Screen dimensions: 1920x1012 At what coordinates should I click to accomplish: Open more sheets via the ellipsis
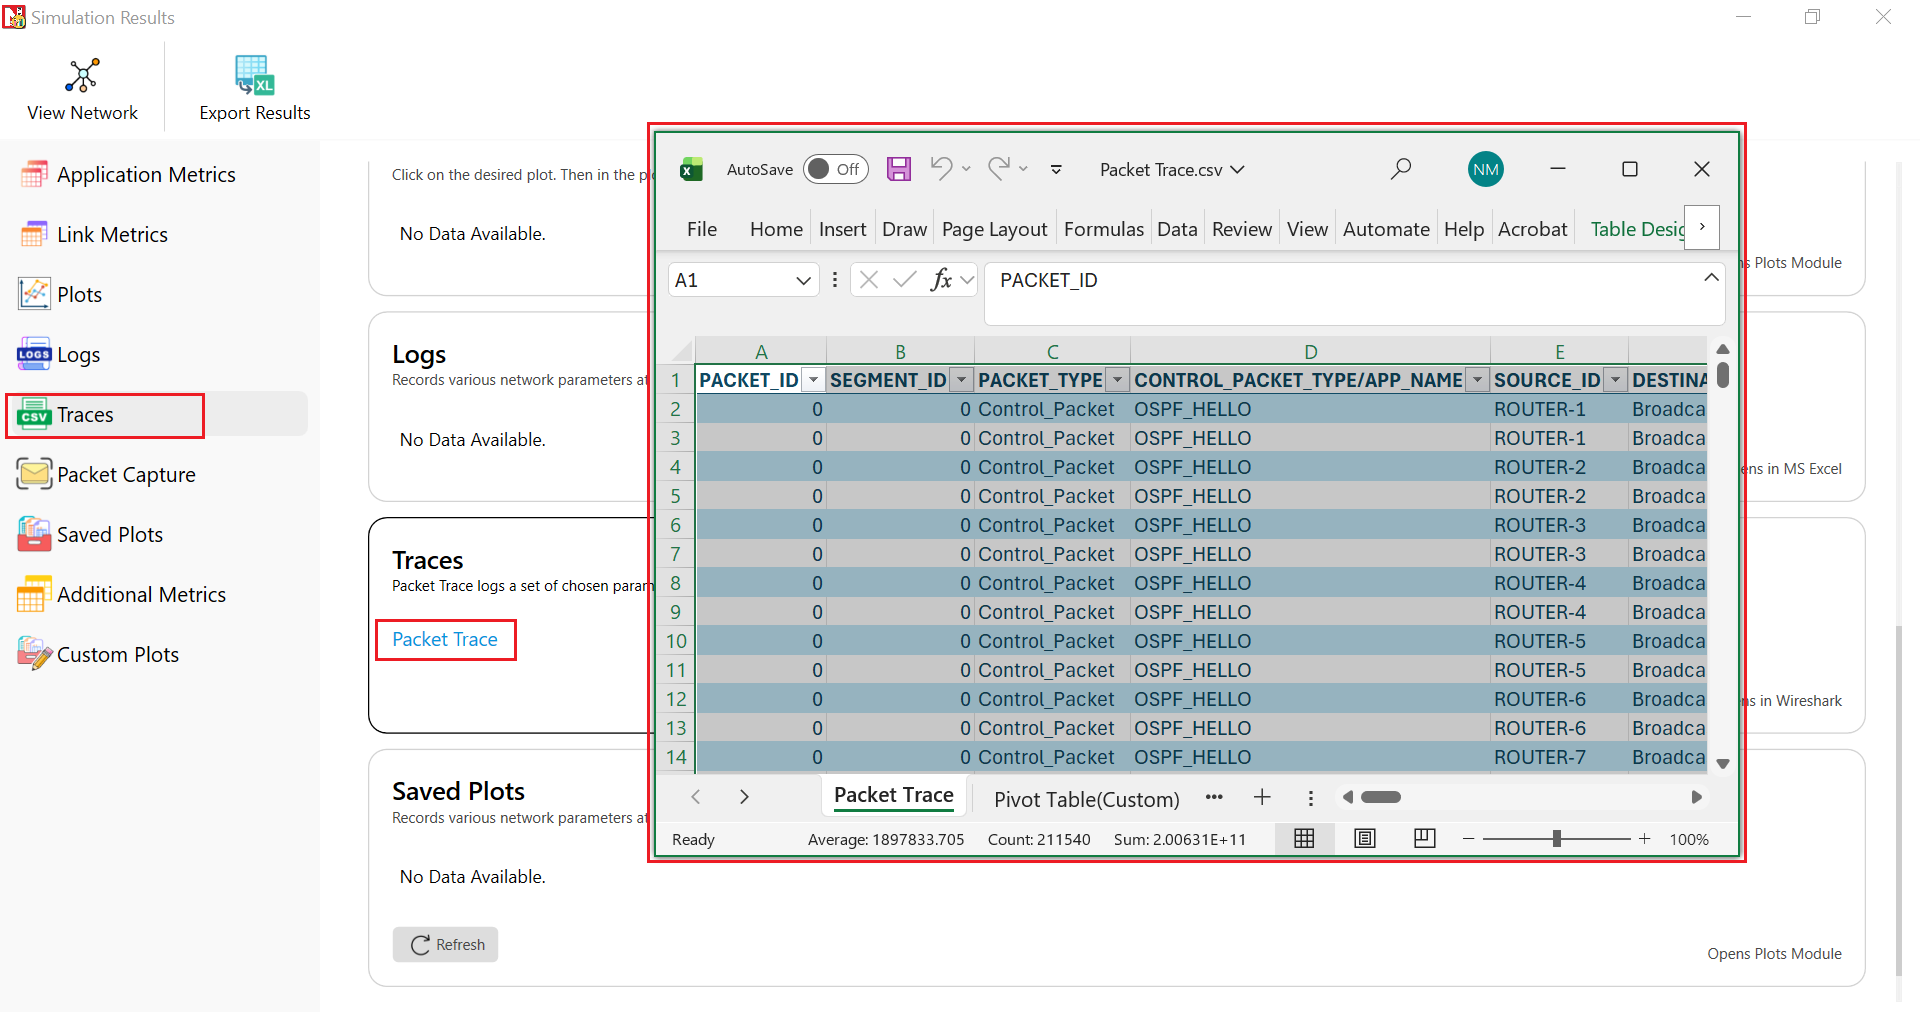click(1214, 797)
